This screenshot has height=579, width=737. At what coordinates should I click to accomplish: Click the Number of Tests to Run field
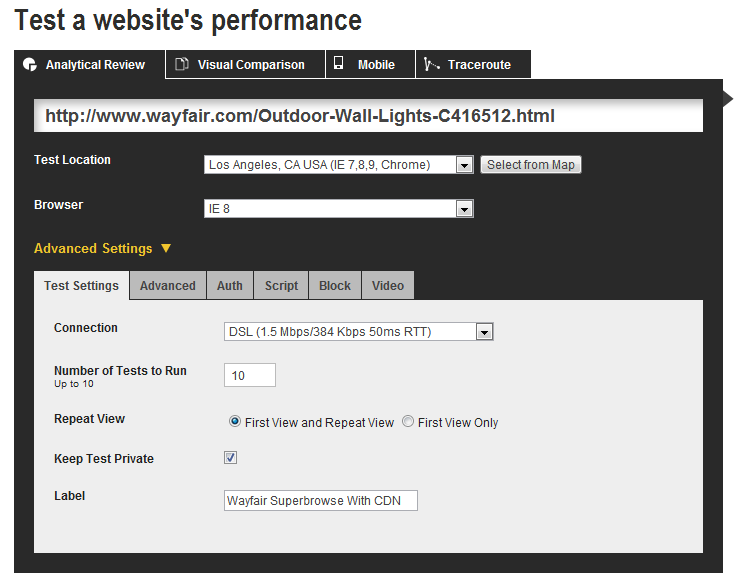click(250, 375)
